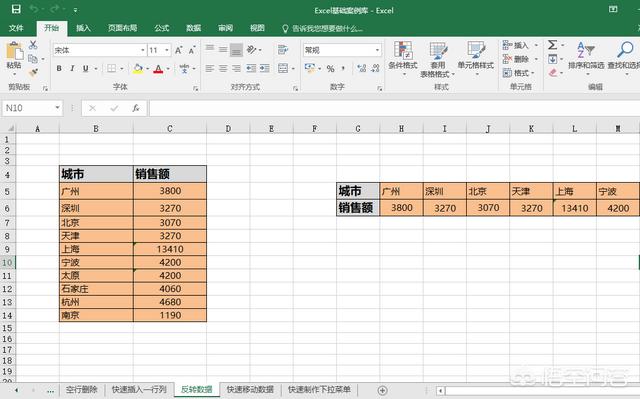Open the font size dropdown
The image size is (640, 399).
tap(167, 50)
